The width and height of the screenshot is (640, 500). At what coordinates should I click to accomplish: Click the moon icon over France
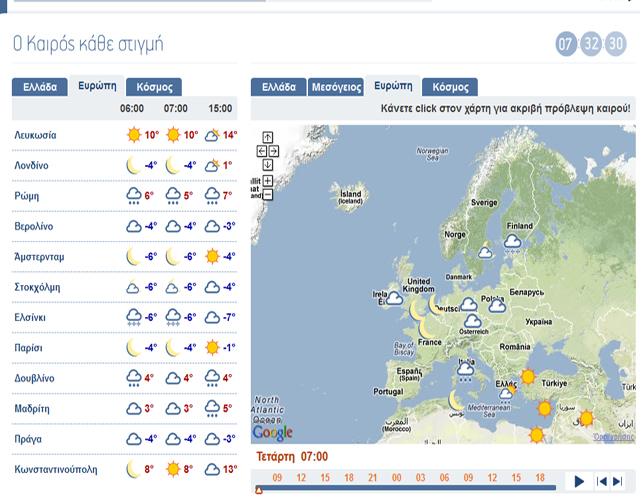click(427, 328)
